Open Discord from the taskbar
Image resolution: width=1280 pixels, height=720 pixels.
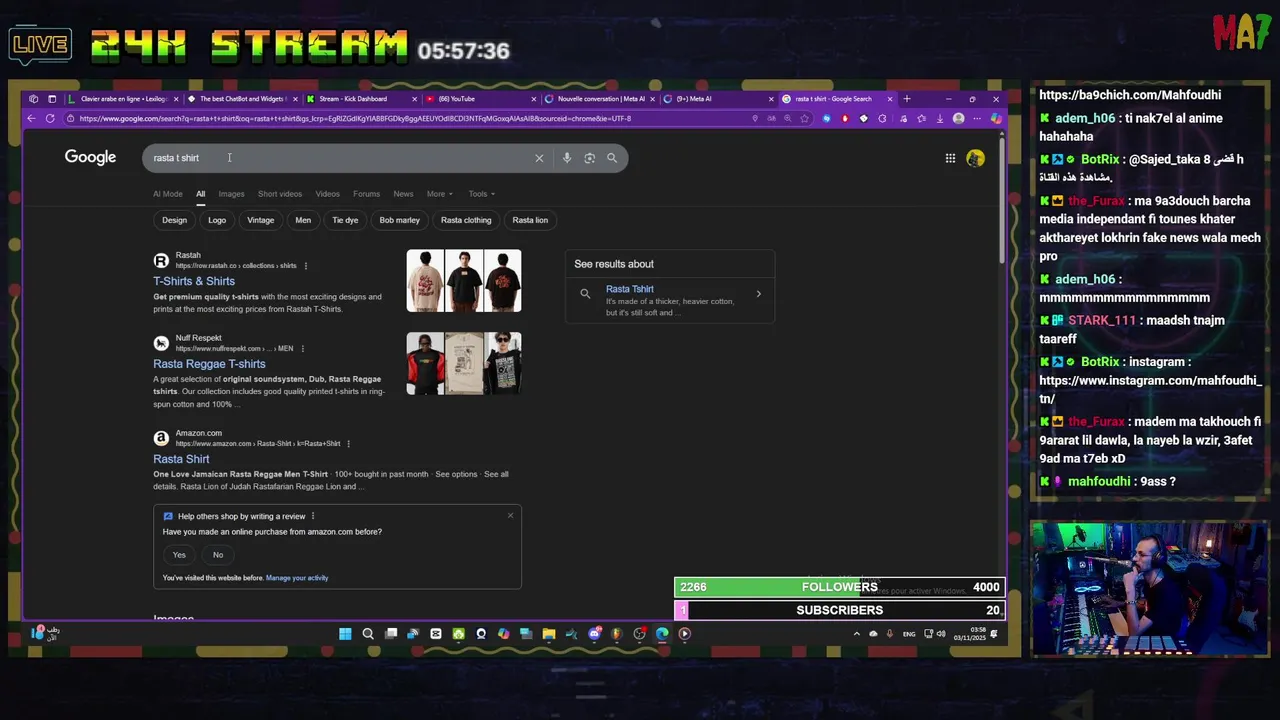point(594,633)
